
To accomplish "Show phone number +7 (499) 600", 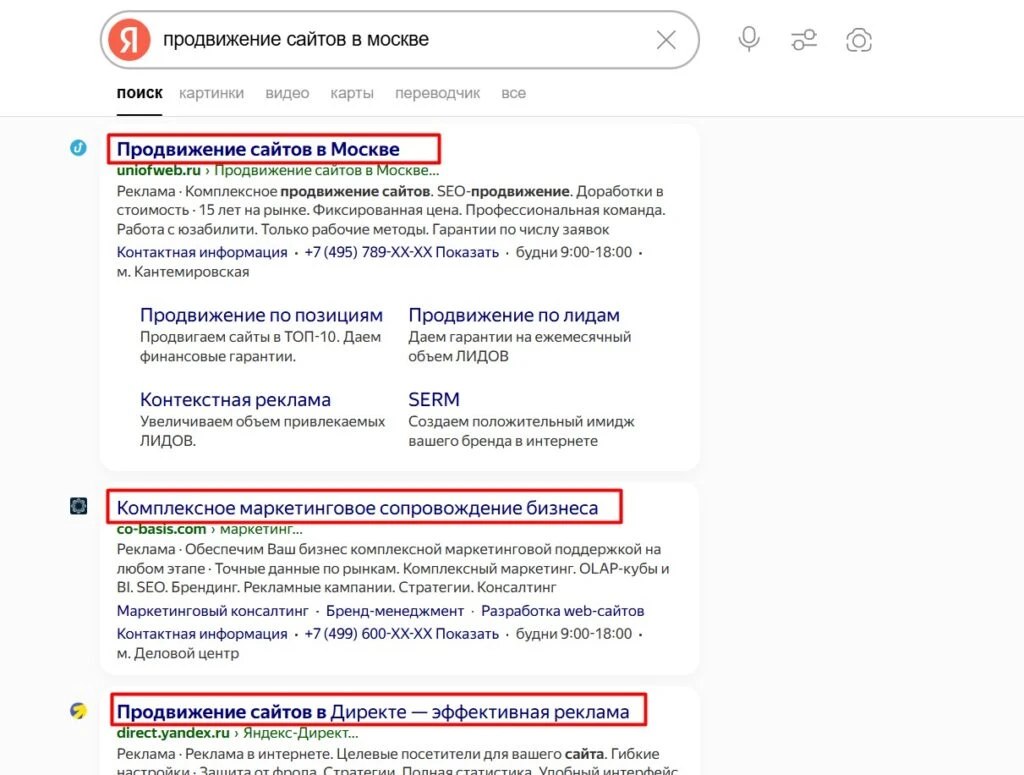I will (402, 633).
